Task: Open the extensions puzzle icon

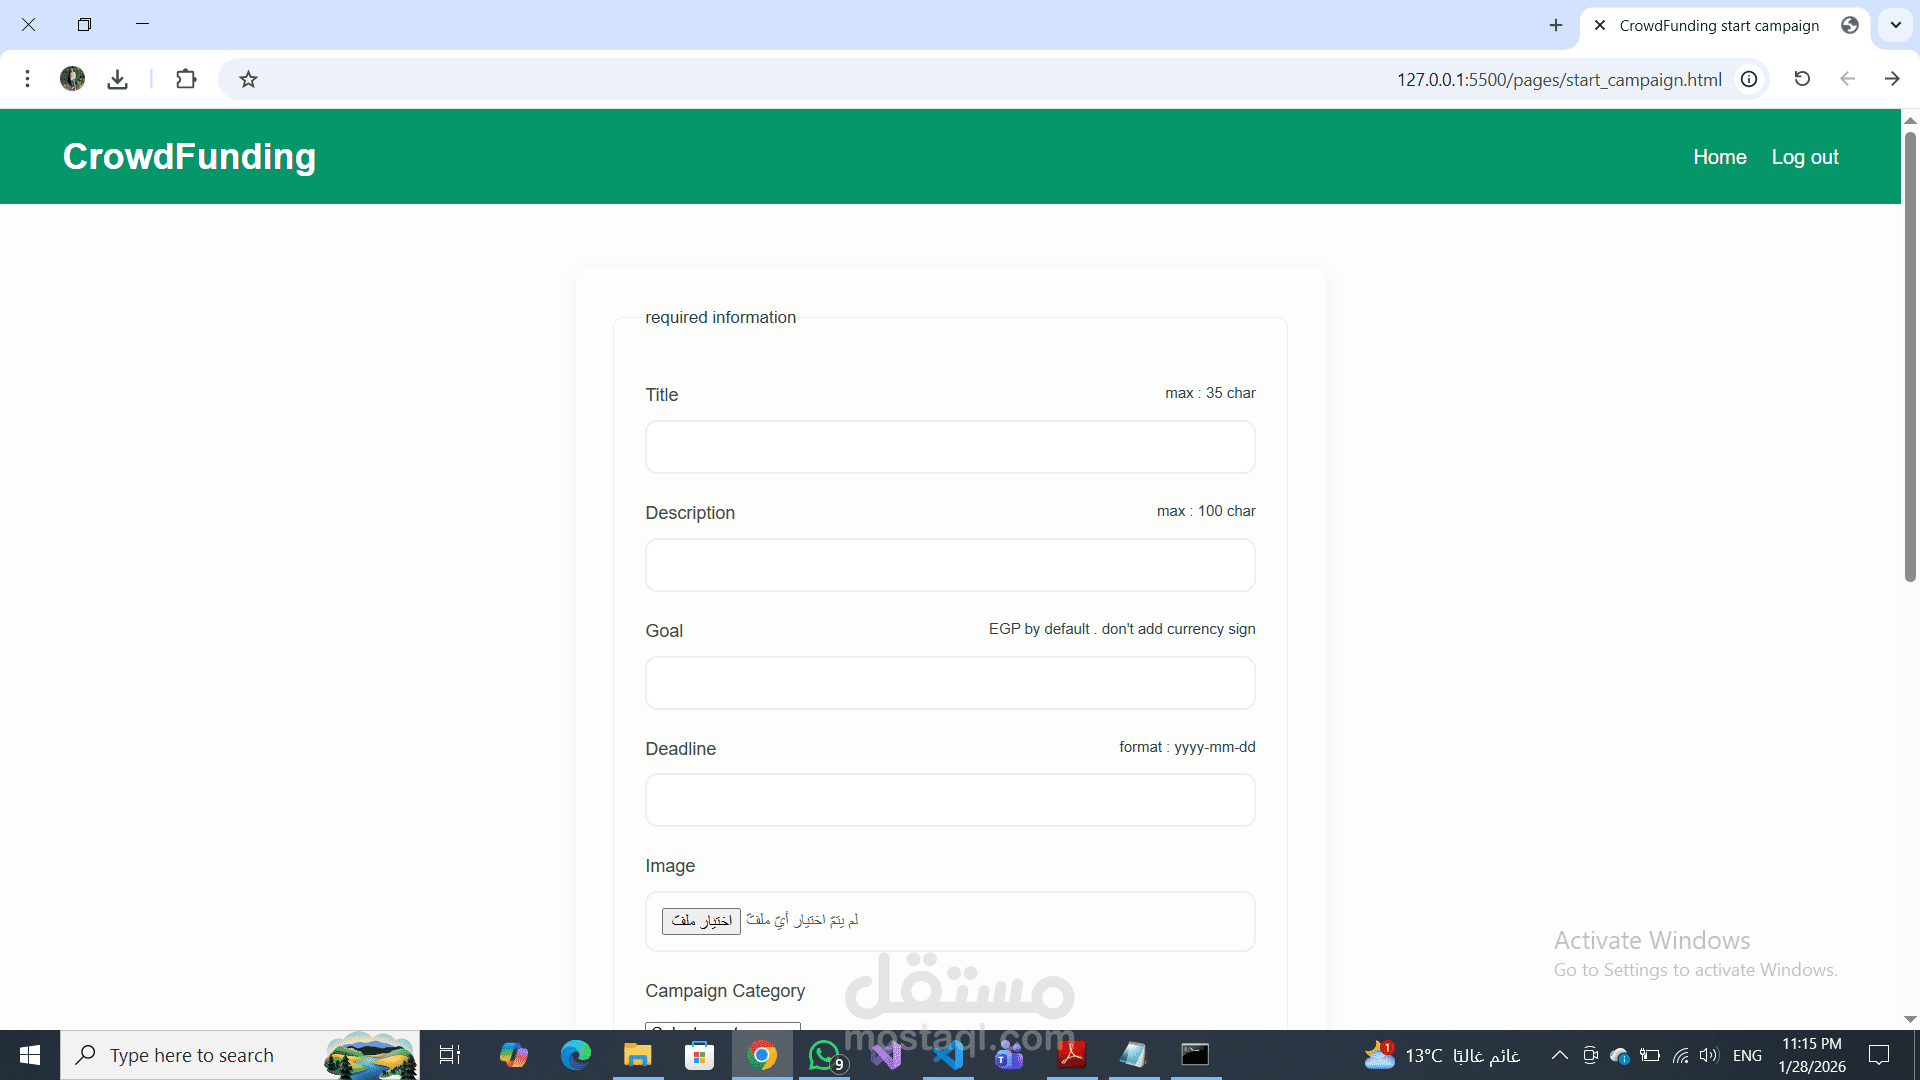Action: pos(186,79)
